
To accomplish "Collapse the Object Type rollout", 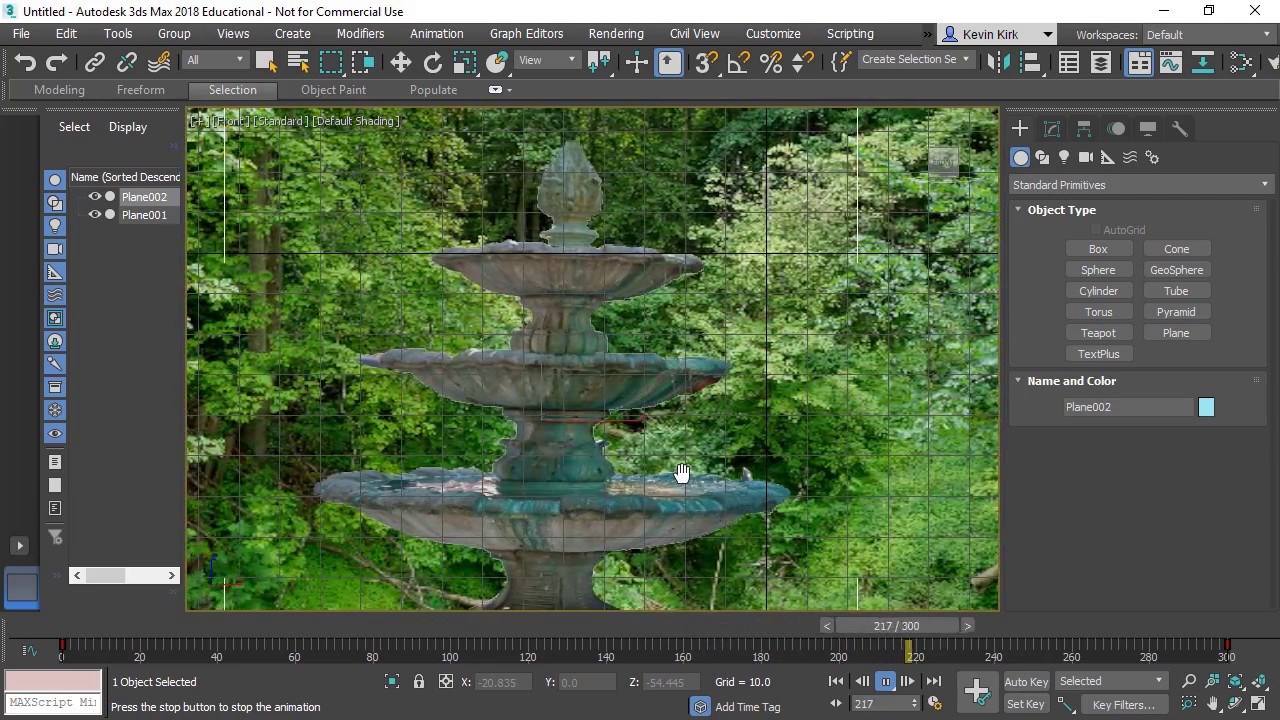I will 1018,210.
